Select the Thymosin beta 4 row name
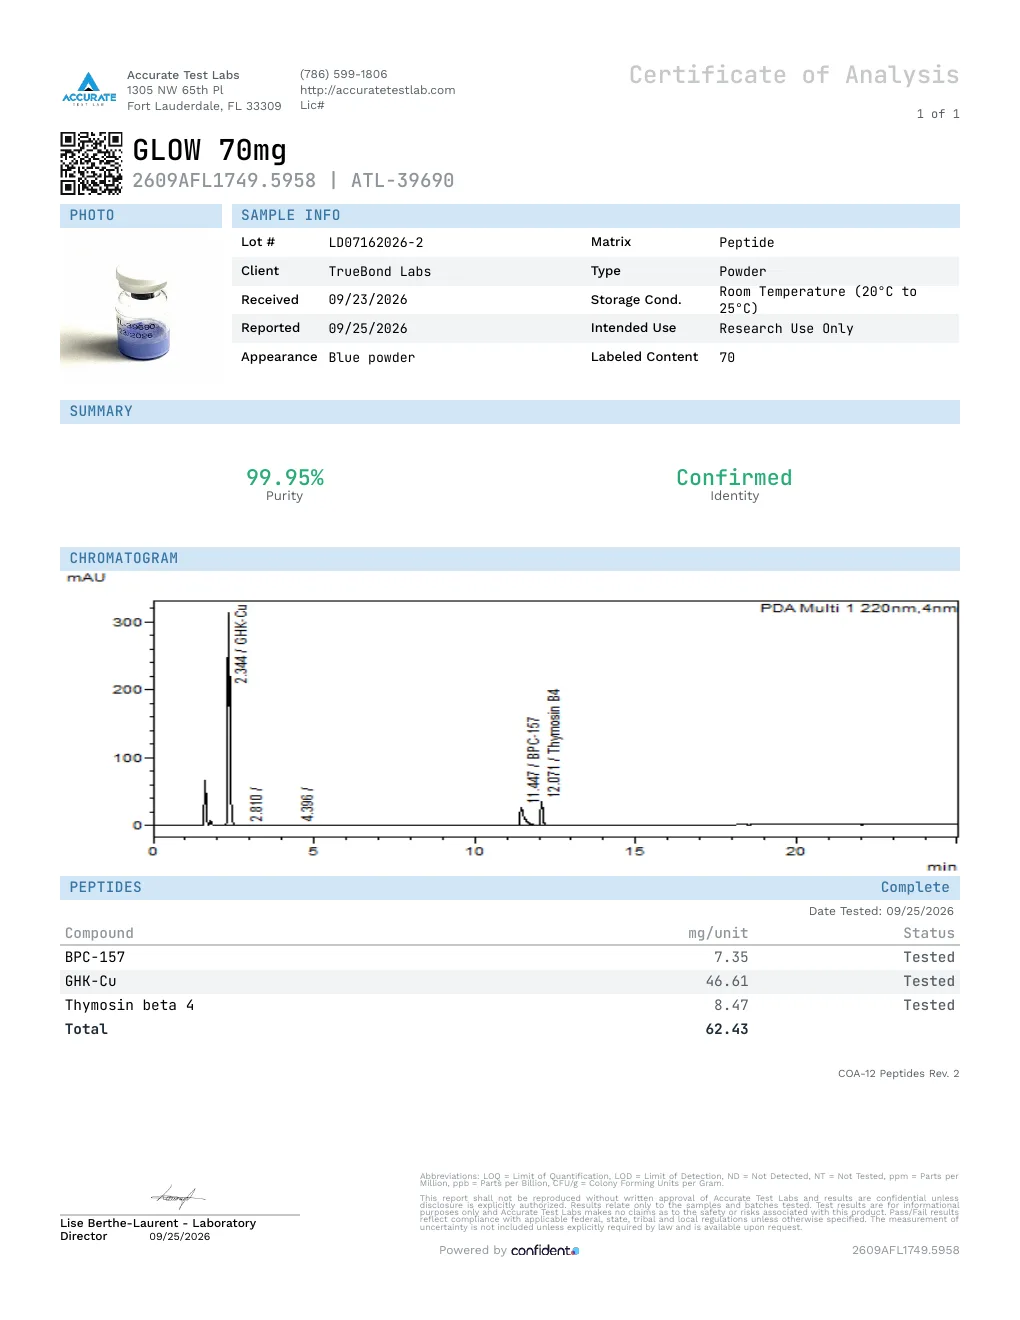Screen dimensions: 1020x1320 click(x=130, y=1006)
